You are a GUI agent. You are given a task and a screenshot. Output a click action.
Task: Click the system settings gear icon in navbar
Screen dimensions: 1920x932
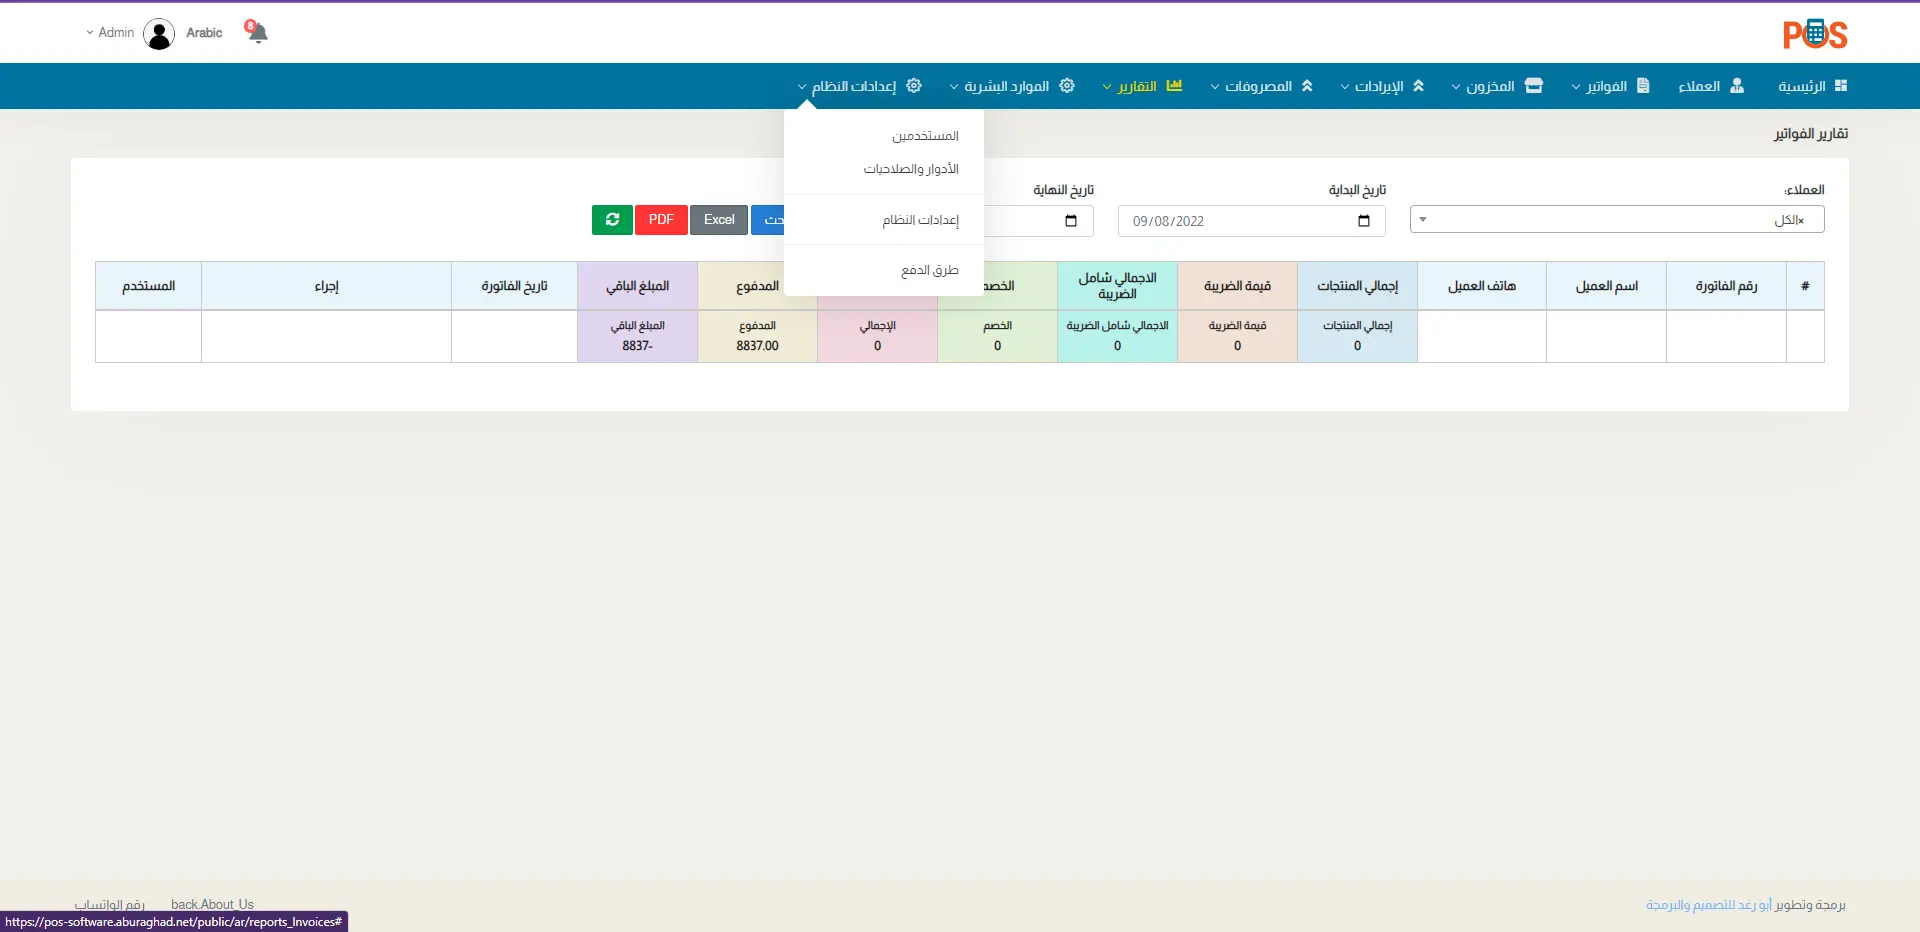(x=914, y=86)
